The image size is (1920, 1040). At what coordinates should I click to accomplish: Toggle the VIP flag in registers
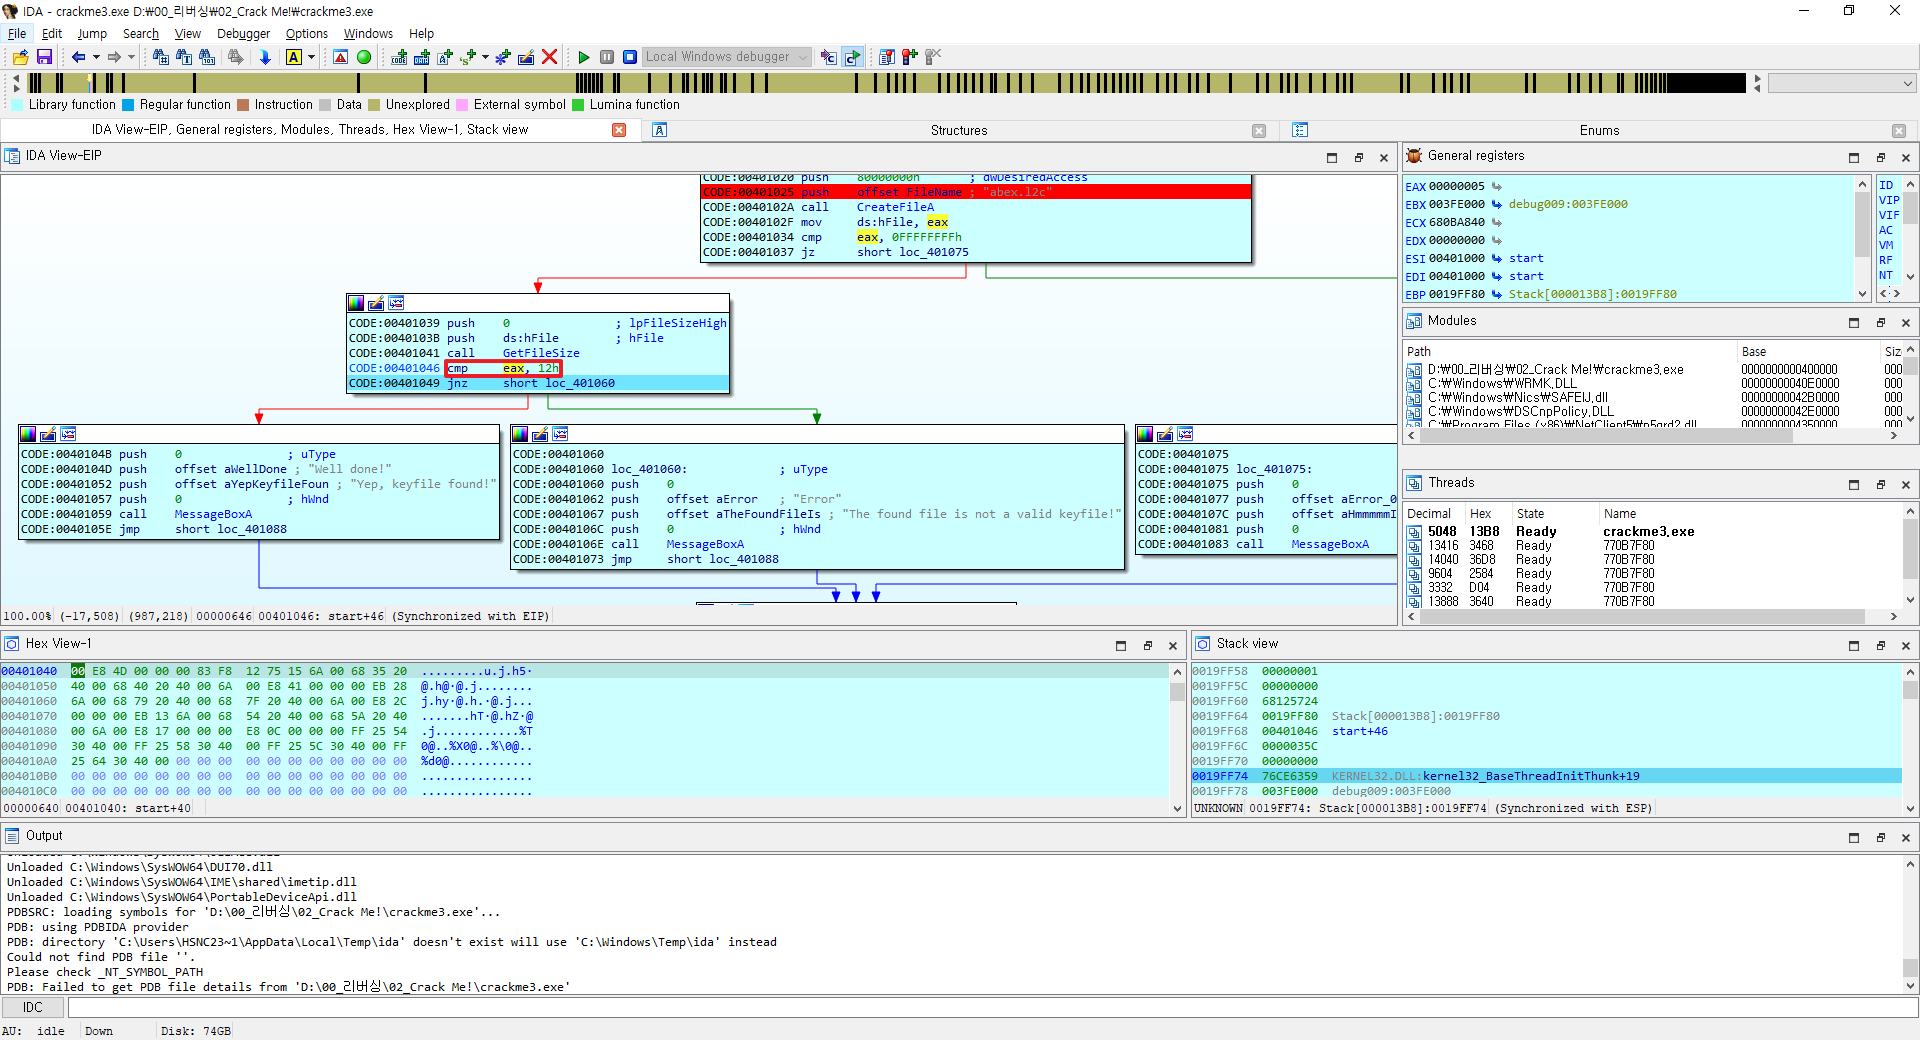click(x=1888, y=200)
